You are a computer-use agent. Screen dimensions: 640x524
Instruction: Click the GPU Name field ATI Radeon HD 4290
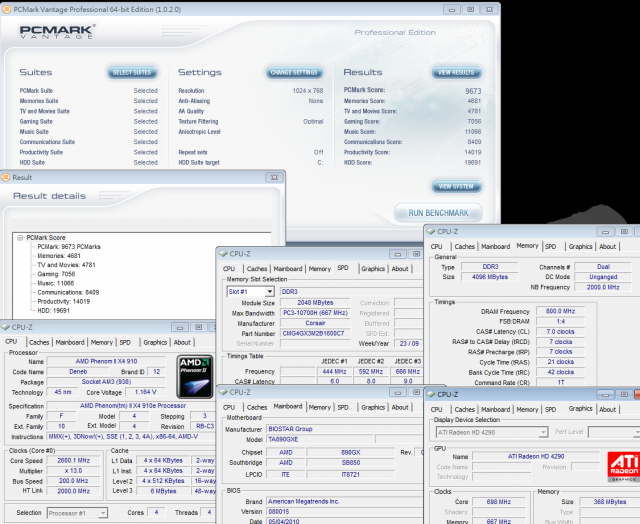coord(536,456)
